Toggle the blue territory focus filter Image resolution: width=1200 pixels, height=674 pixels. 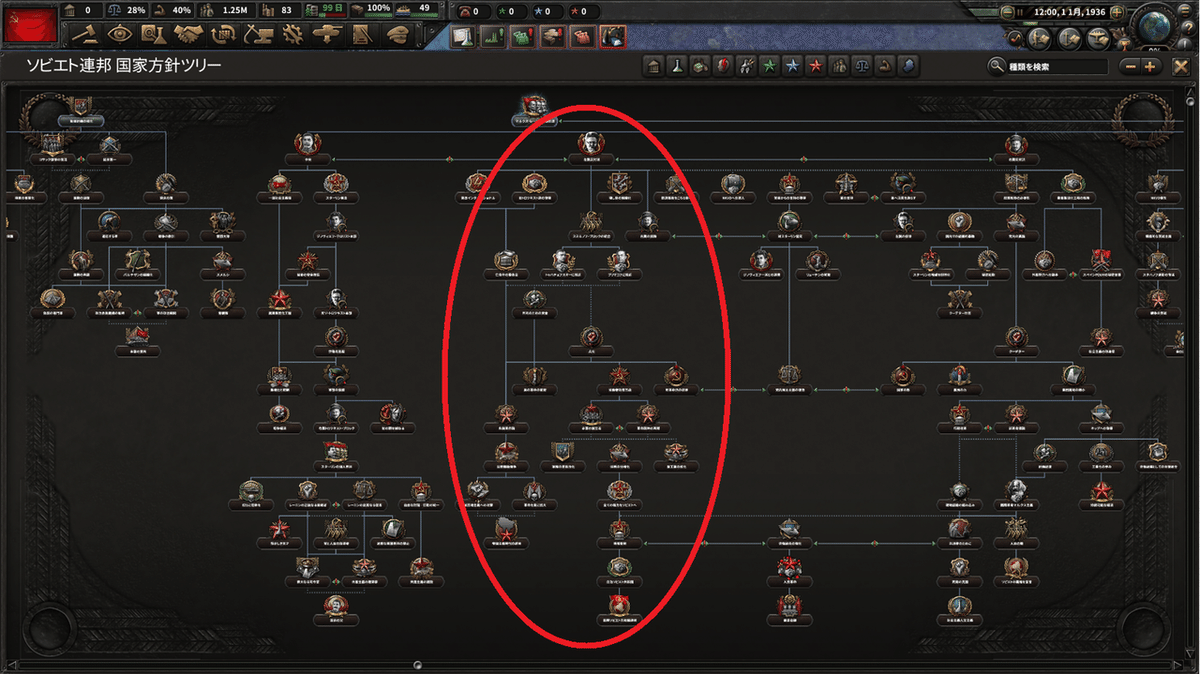[x=908, y=66]
